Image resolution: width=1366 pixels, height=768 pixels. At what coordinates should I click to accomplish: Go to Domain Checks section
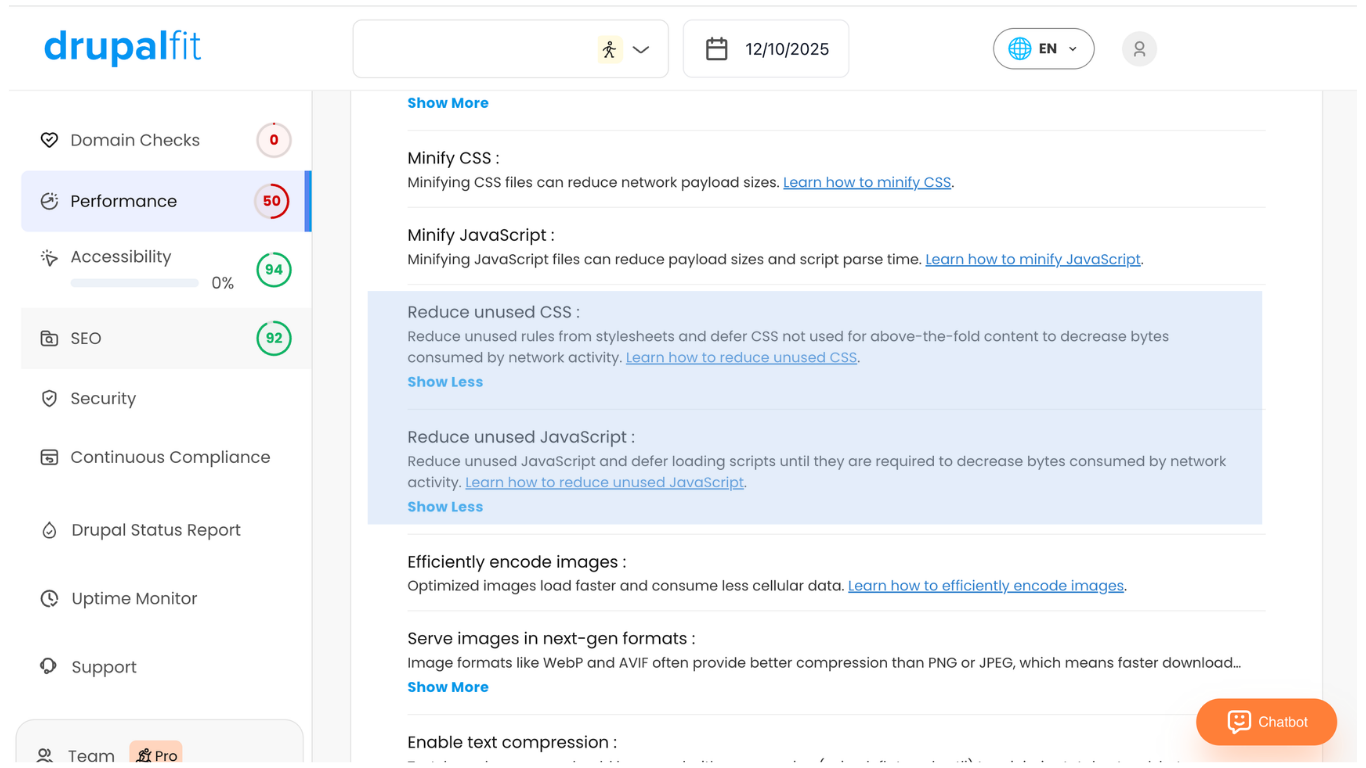165,140
